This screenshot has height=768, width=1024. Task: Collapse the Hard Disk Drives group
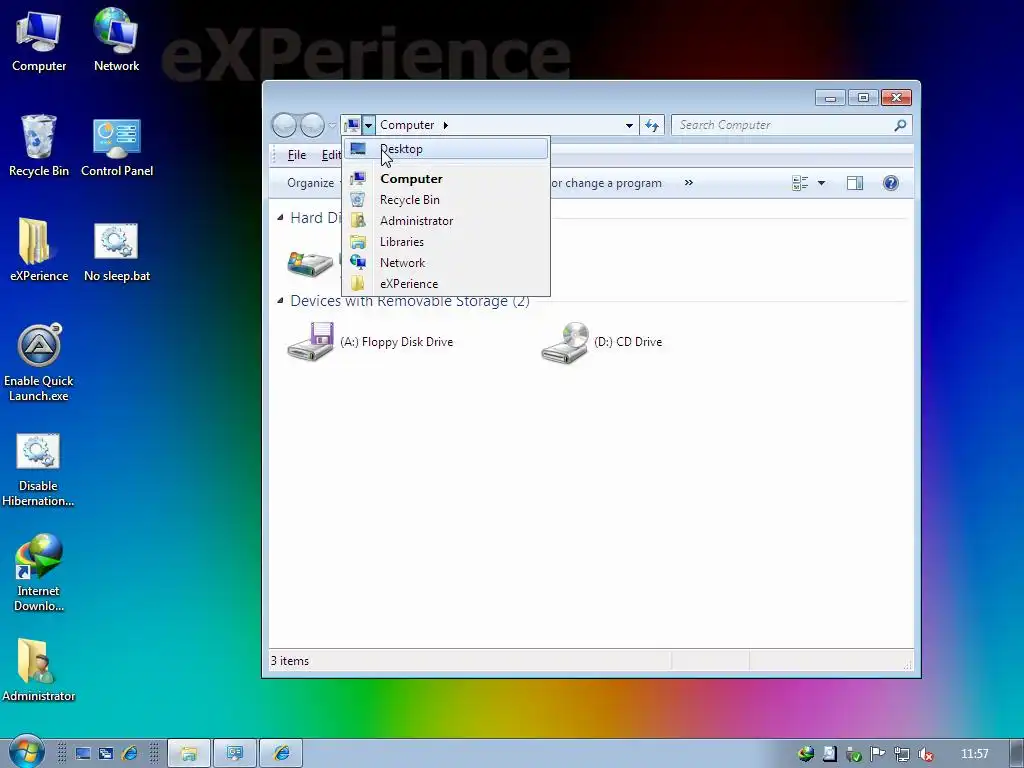[280, 217]
